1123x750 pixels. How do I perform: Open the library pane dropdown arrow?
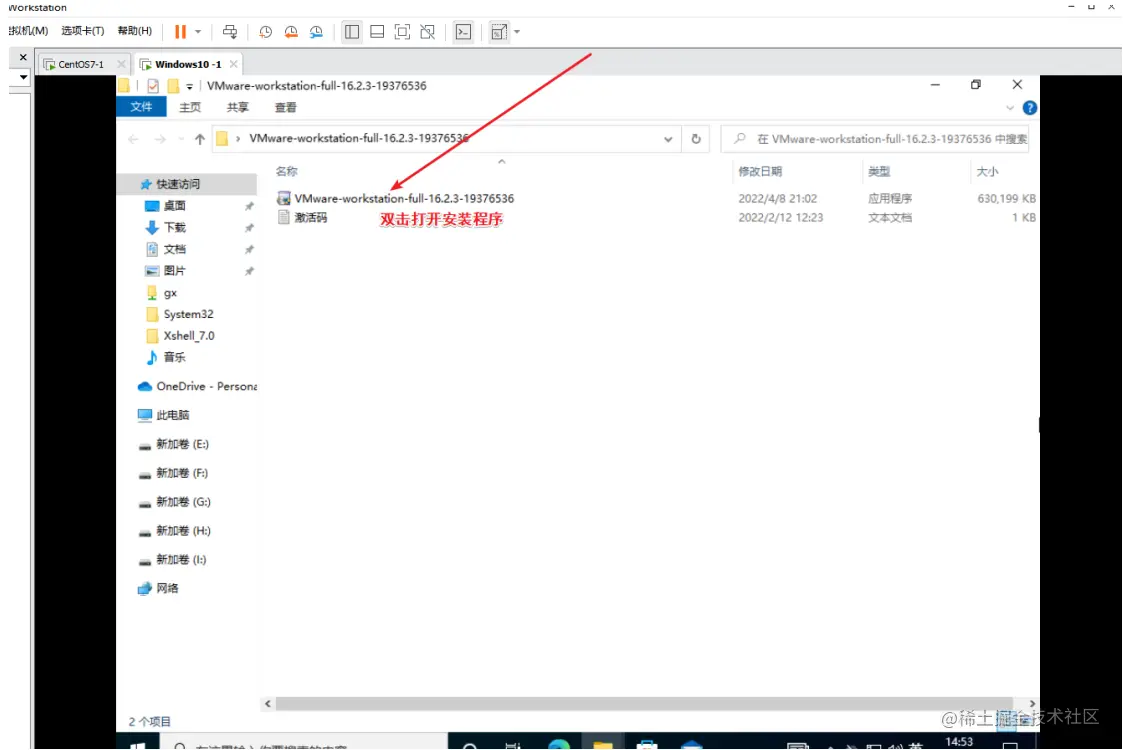pyautogui.click(x=24, y=77)
